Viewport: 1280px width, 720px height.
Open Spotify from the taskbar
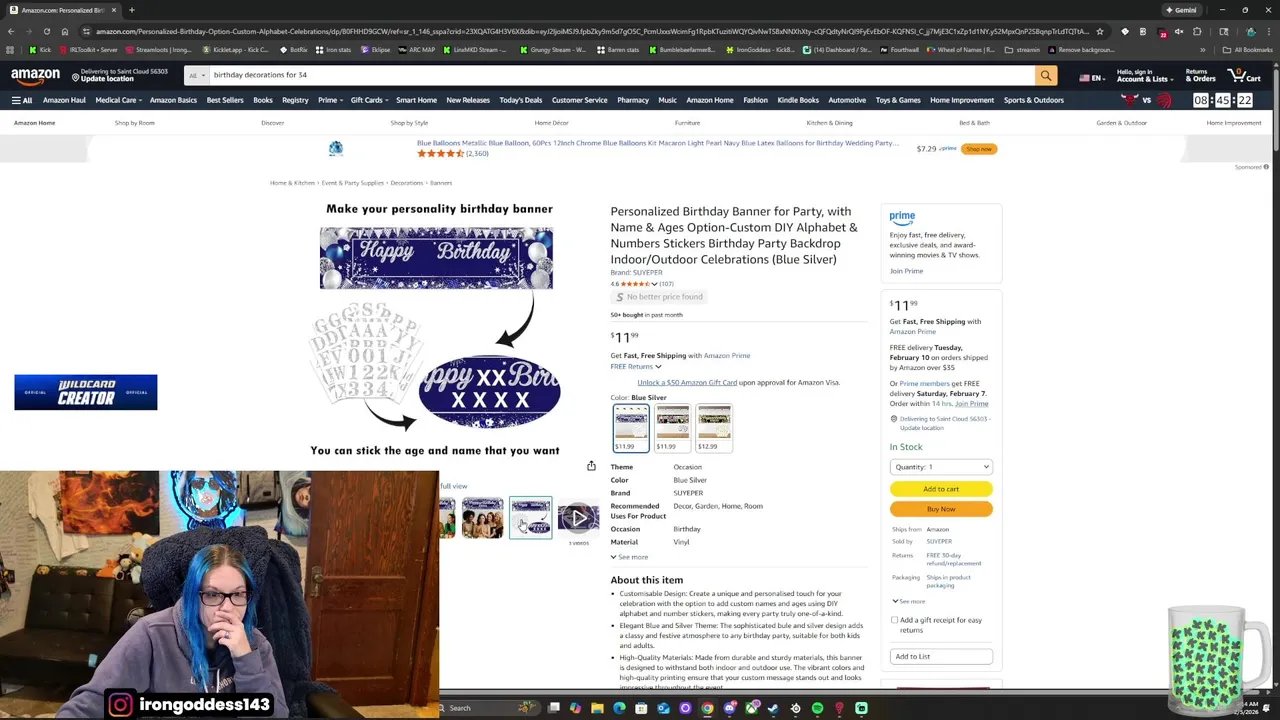click(x=817, y=708)
